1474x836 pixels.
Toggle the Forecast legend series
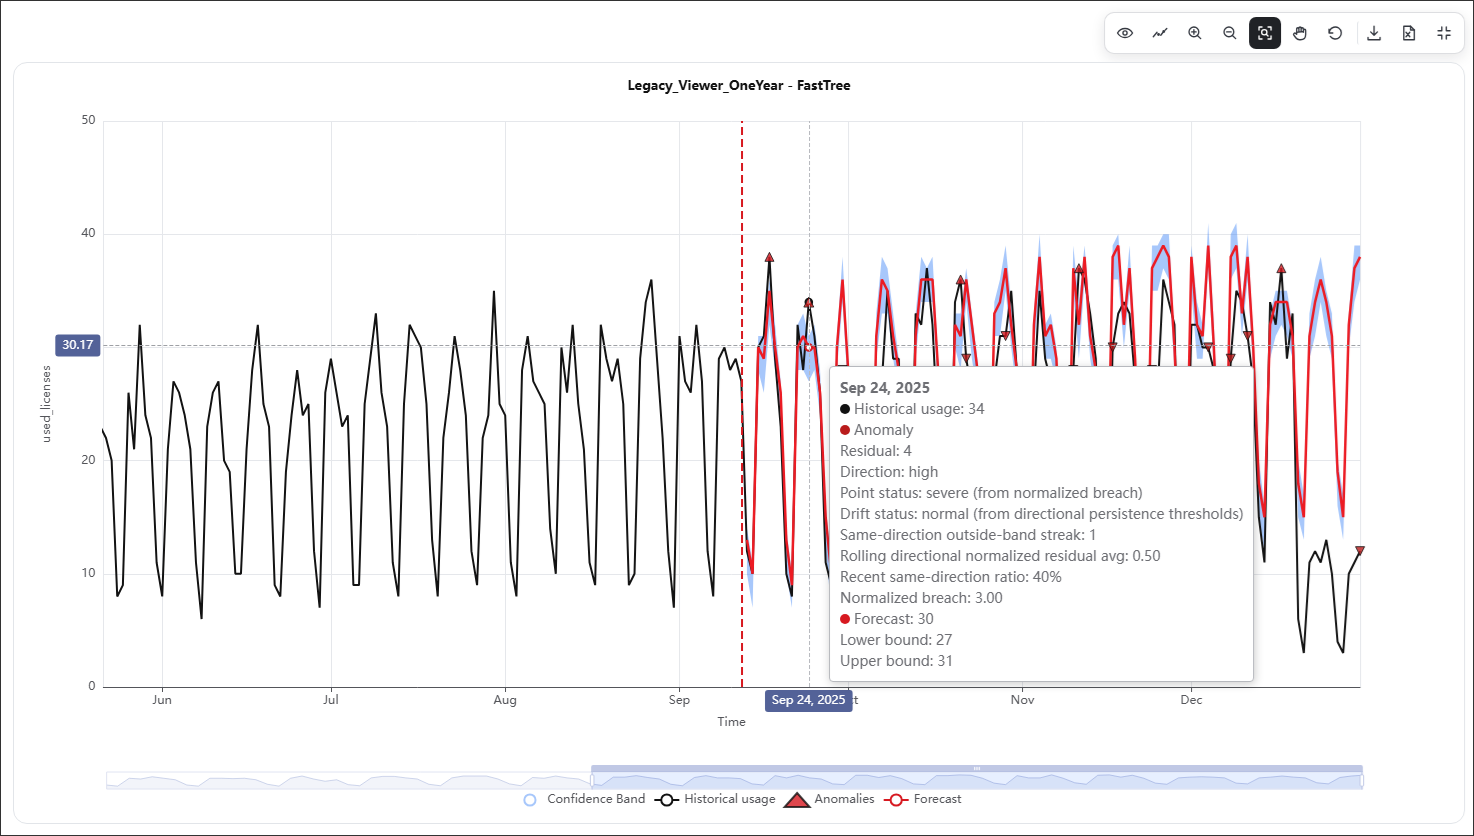[923, 799]
